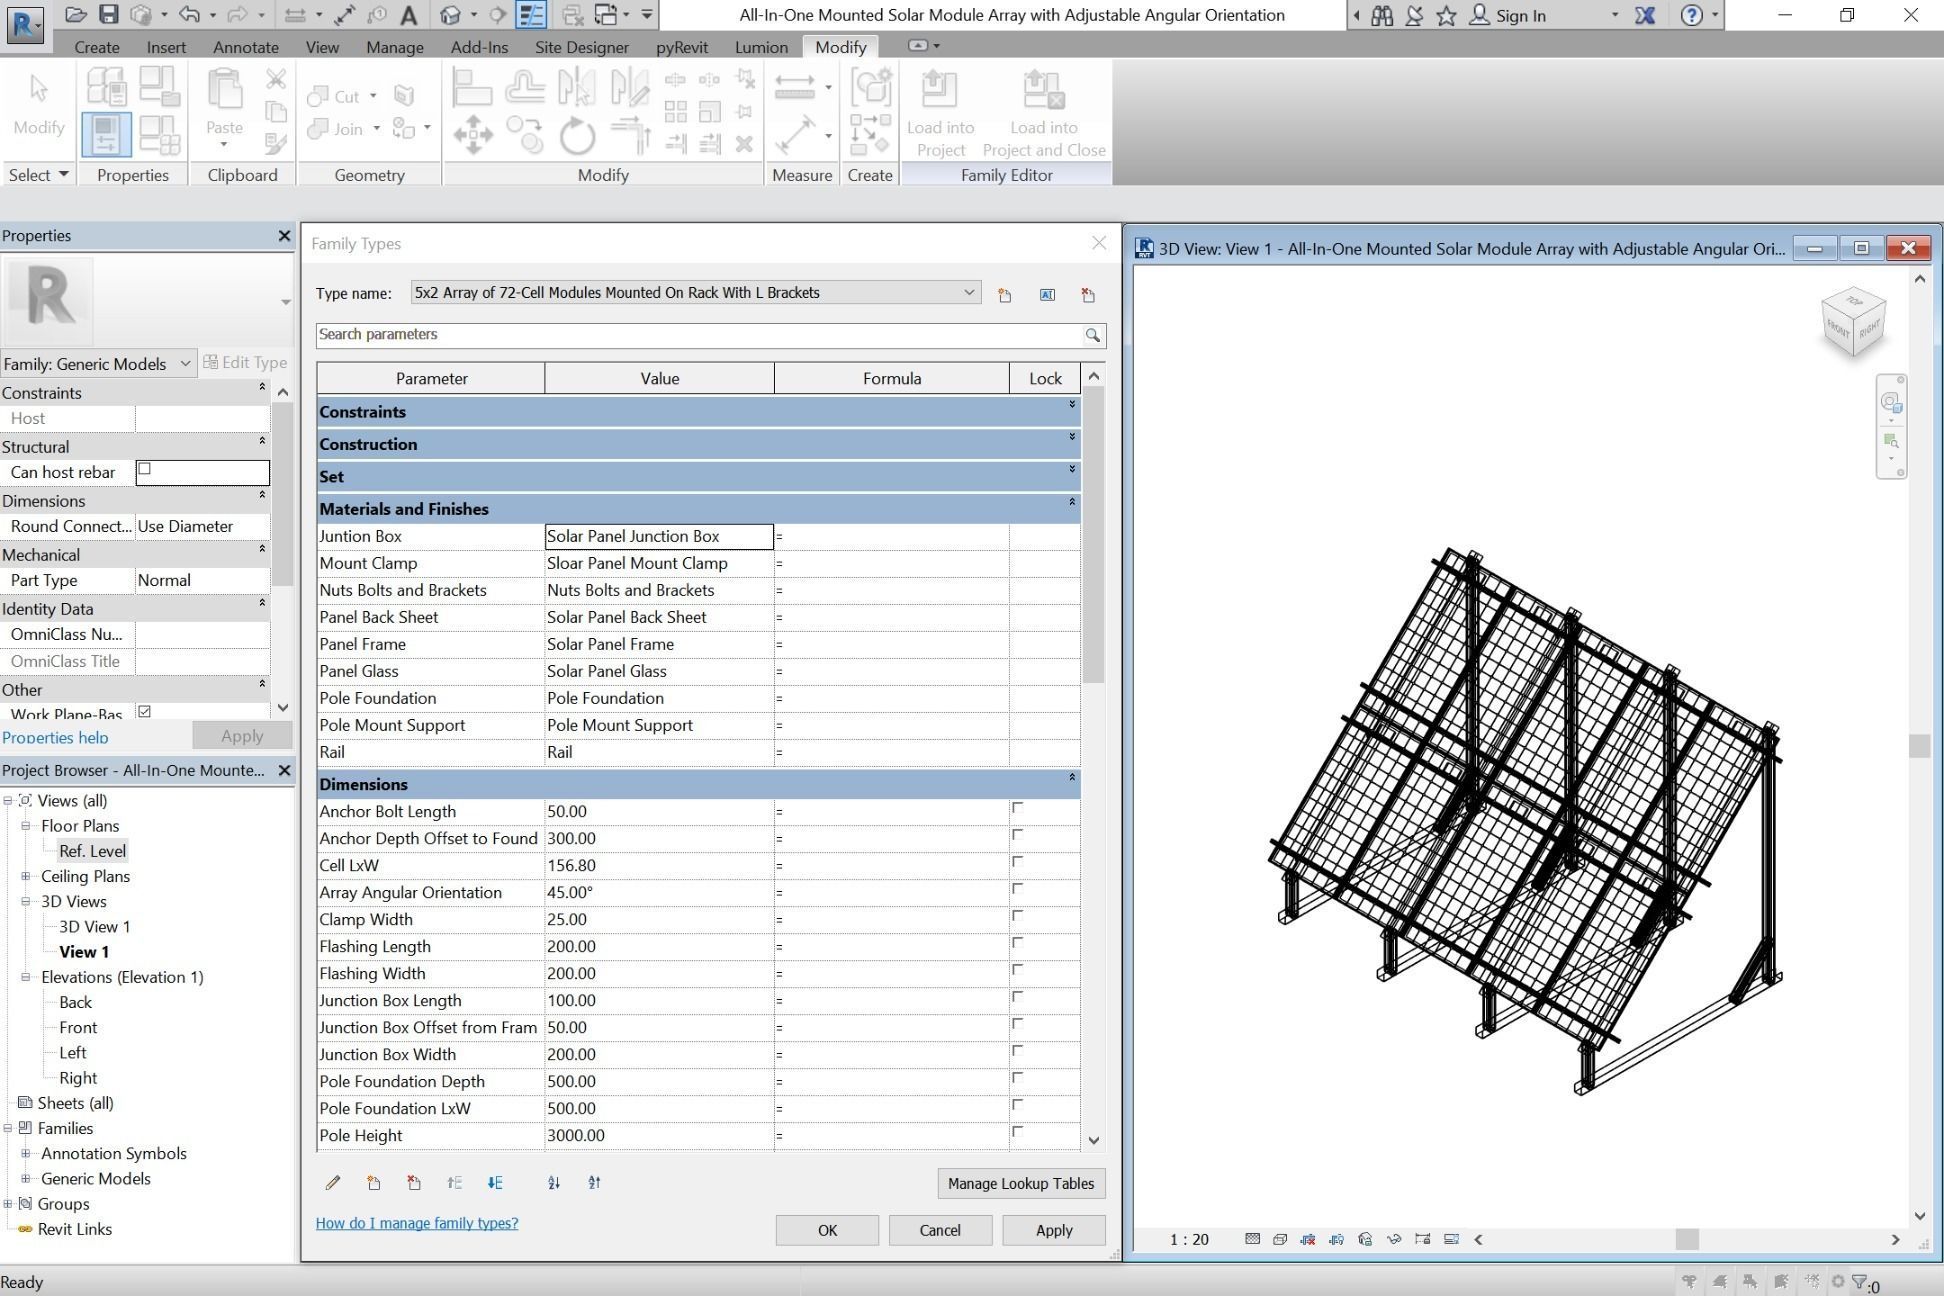Screen dimensions: 1944x1296
Task: Expand the Construction group in Family Types
Action: (1072, 437)
